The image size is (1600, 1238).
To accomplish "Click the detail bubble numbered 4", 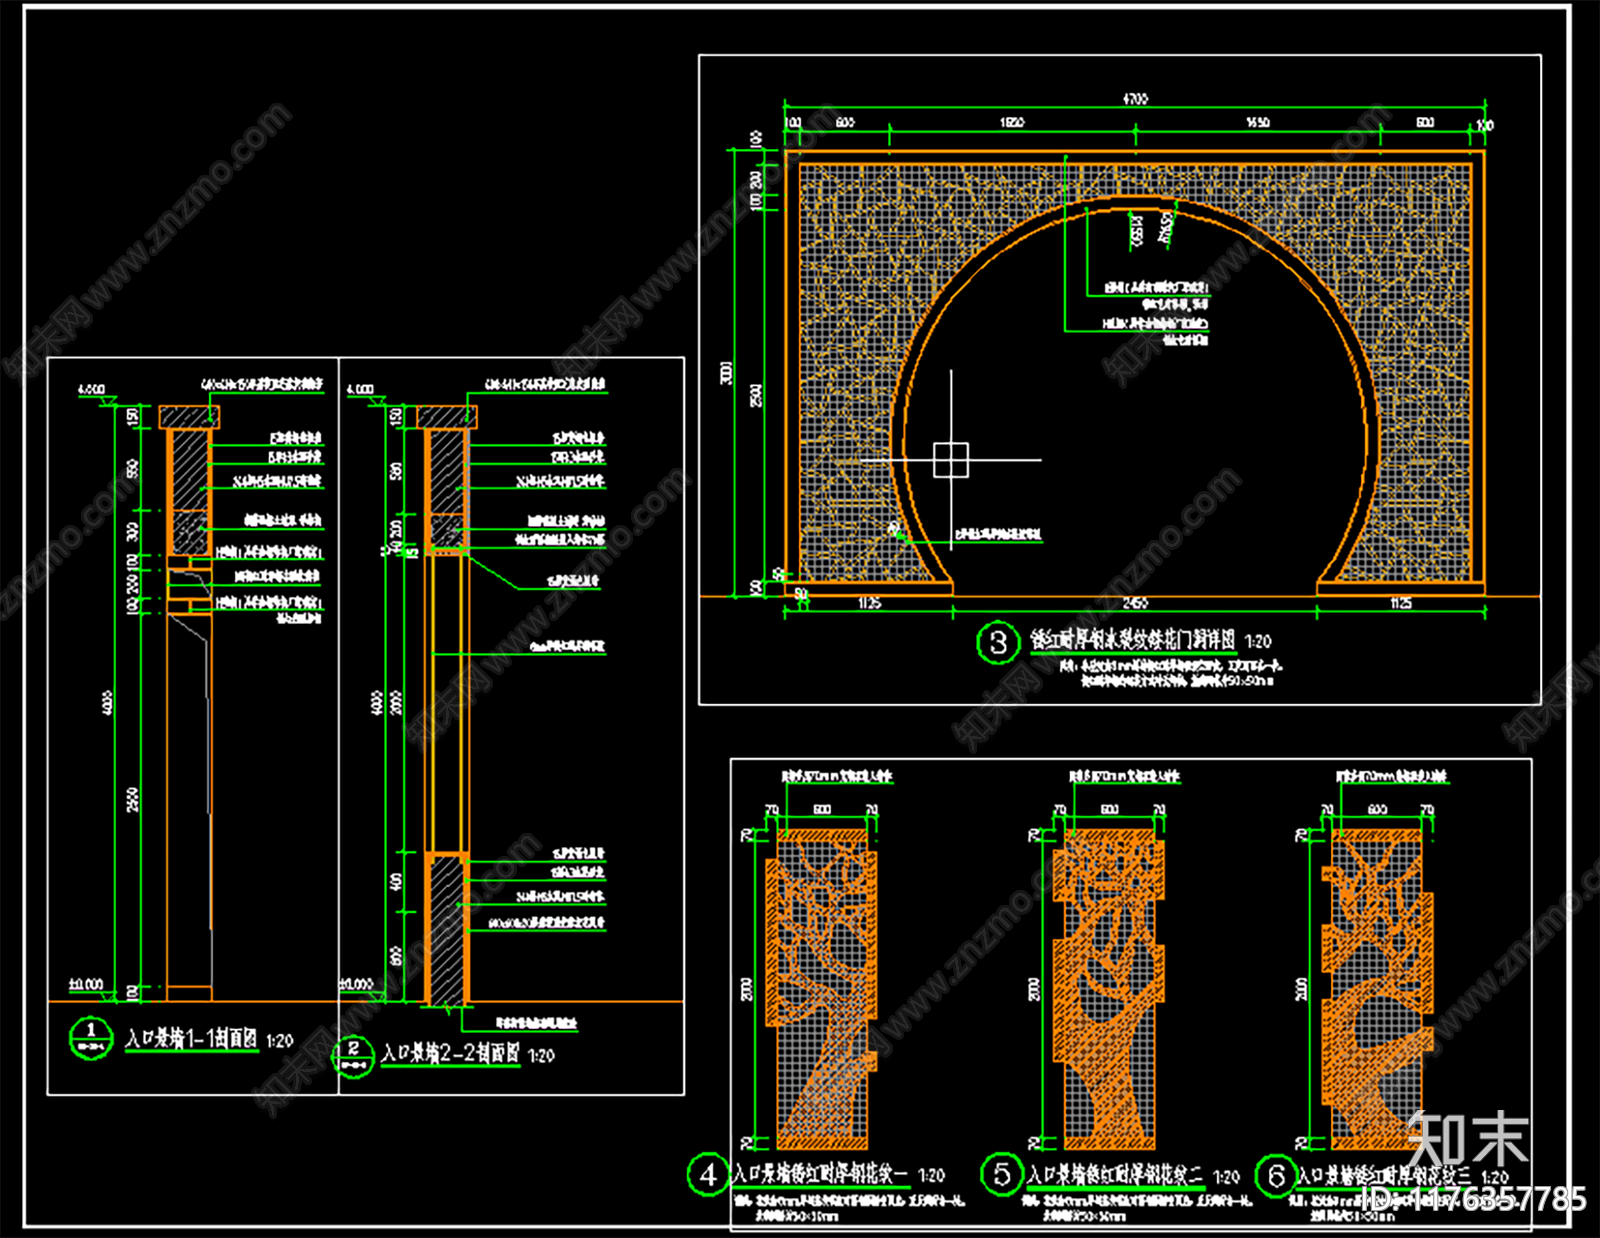I will click(708, 1174).
